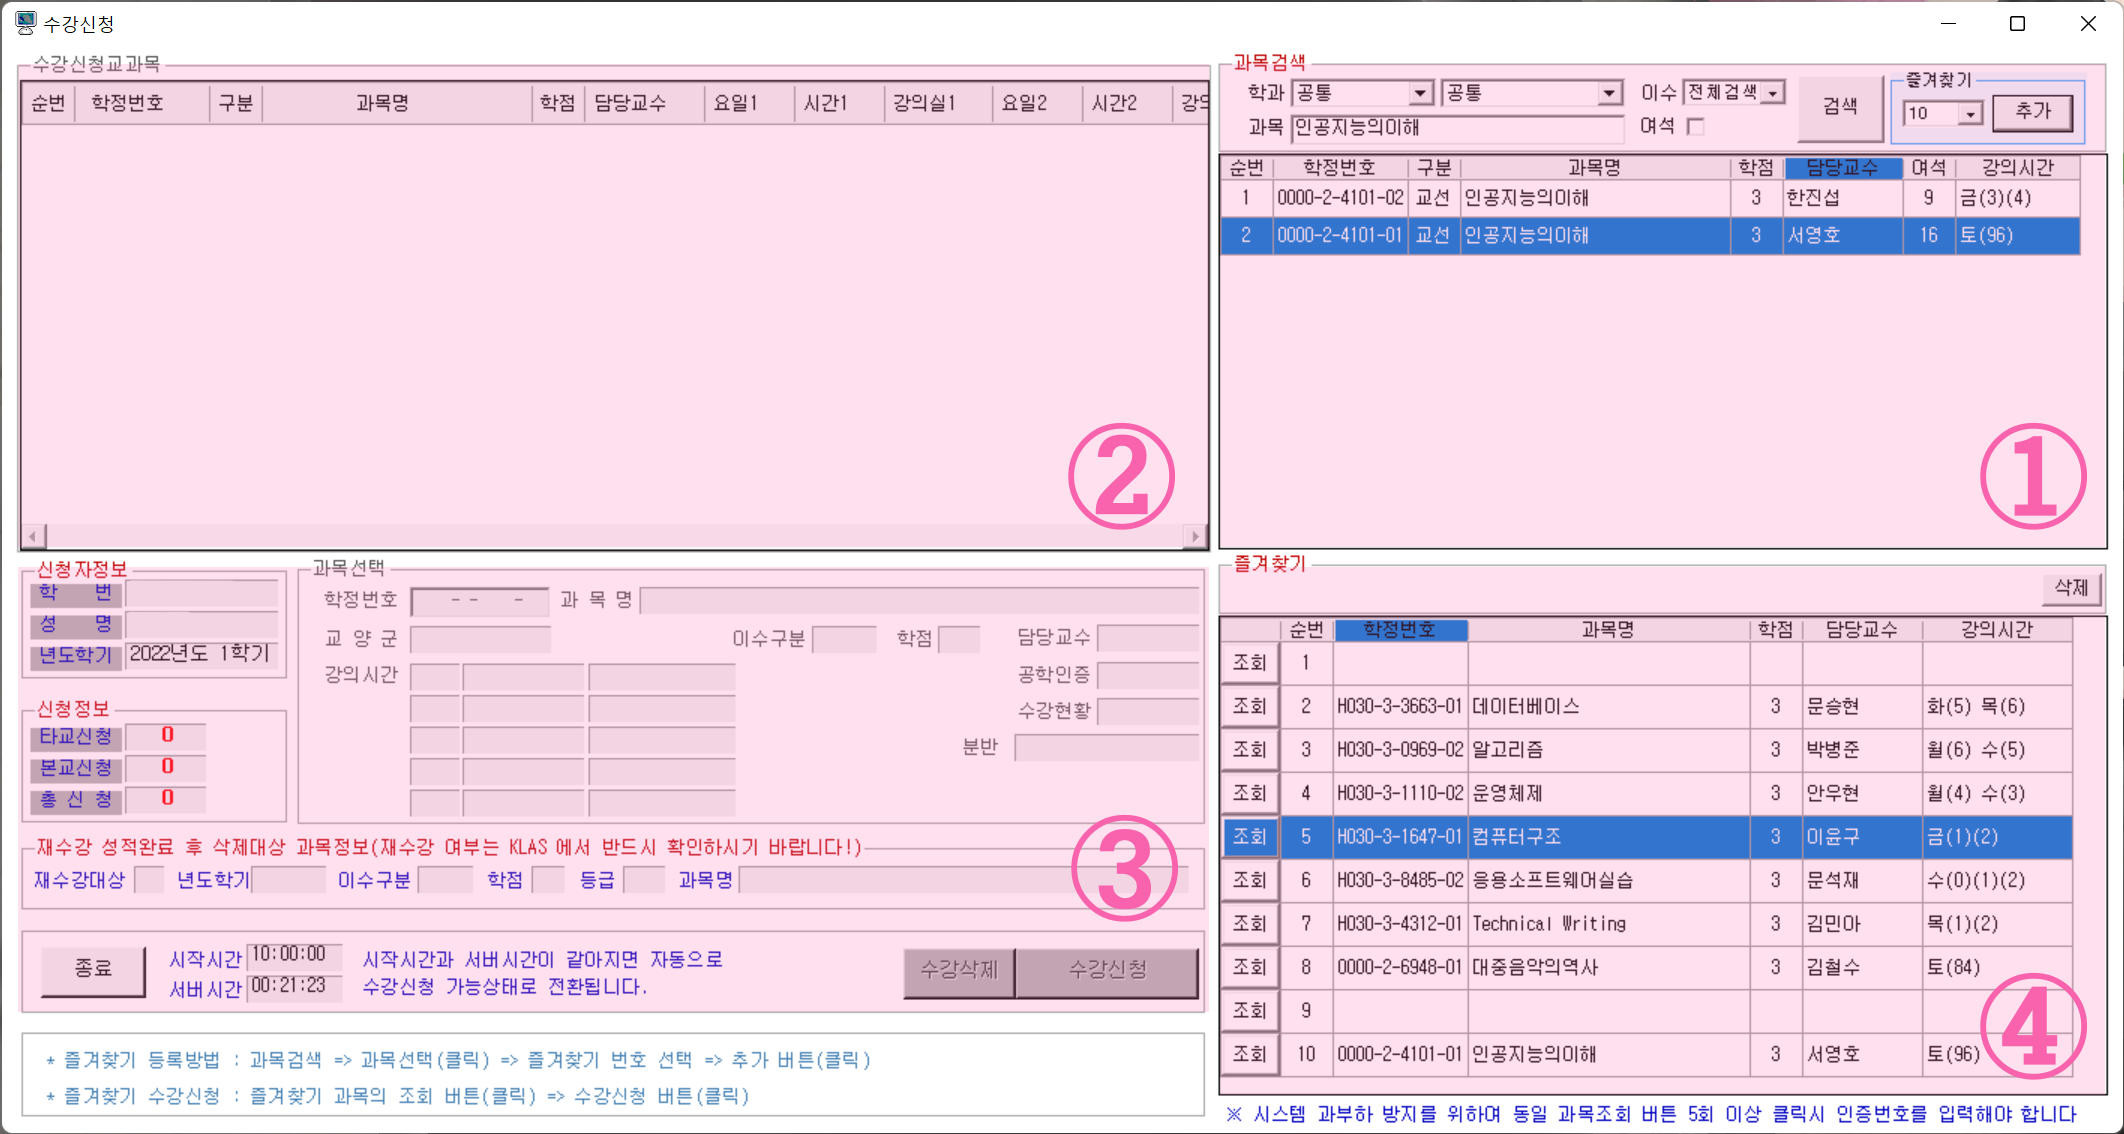Maximize the 수강신청 window

click(x=2017, y=23)
